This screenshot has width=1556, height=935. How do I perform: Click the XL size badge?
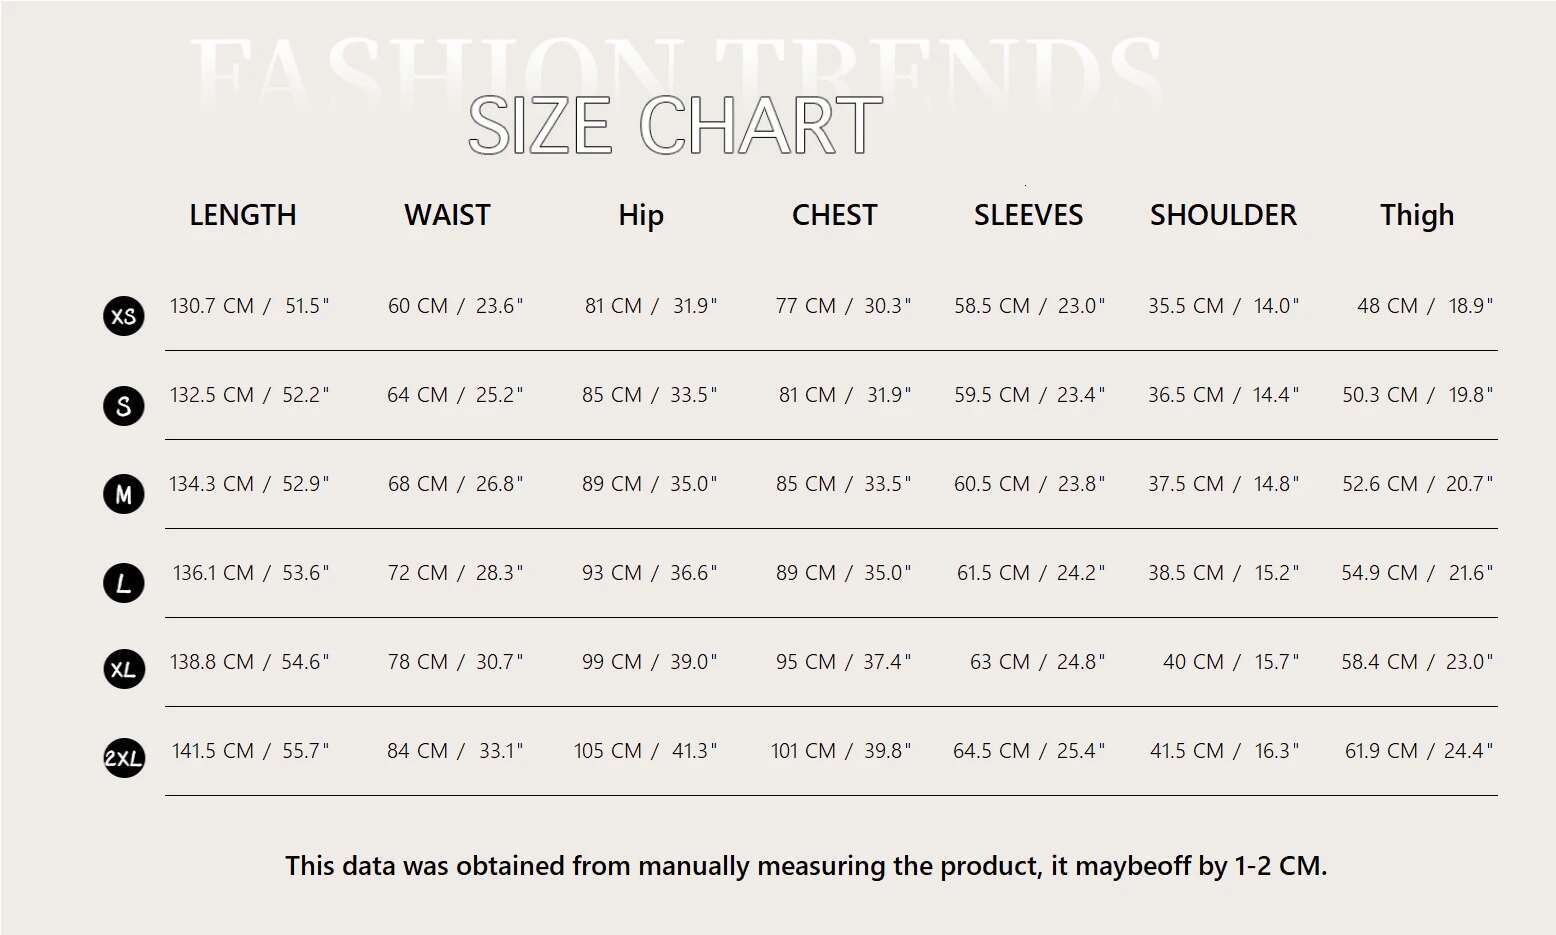(124, 669)
